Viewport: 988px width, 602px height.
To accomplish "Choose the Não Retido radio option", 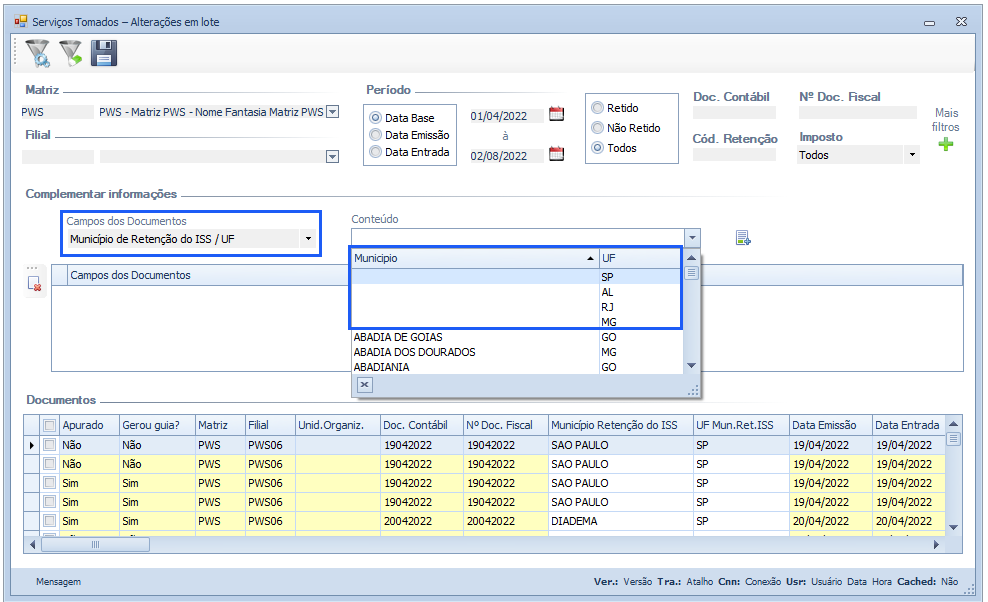I will pyautogui.click(x=598, y=128).
